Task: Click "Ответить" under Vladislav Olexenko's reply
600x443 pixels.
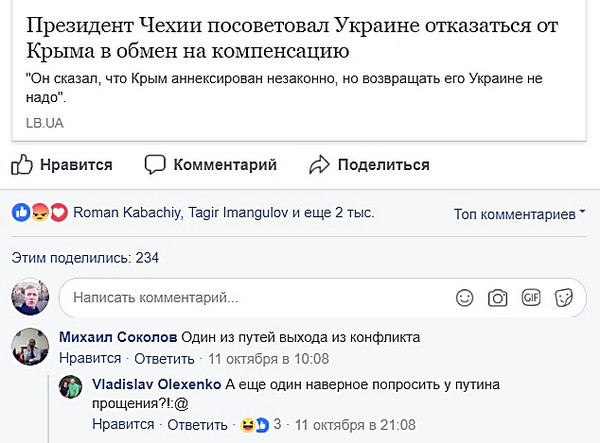Action: point(198,425)
